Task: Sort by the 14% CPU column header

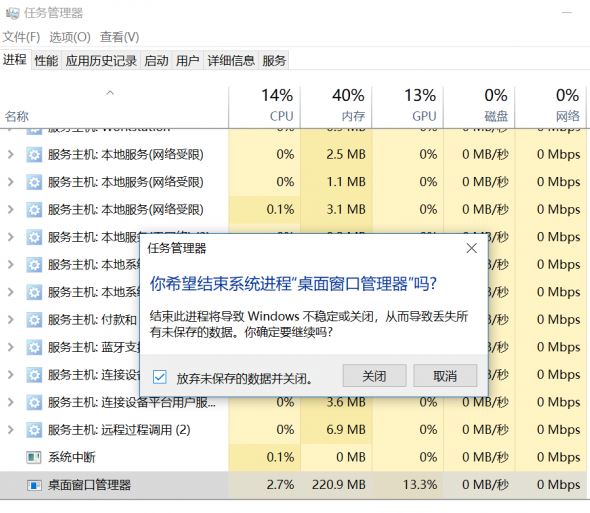Action: [264, 108]
